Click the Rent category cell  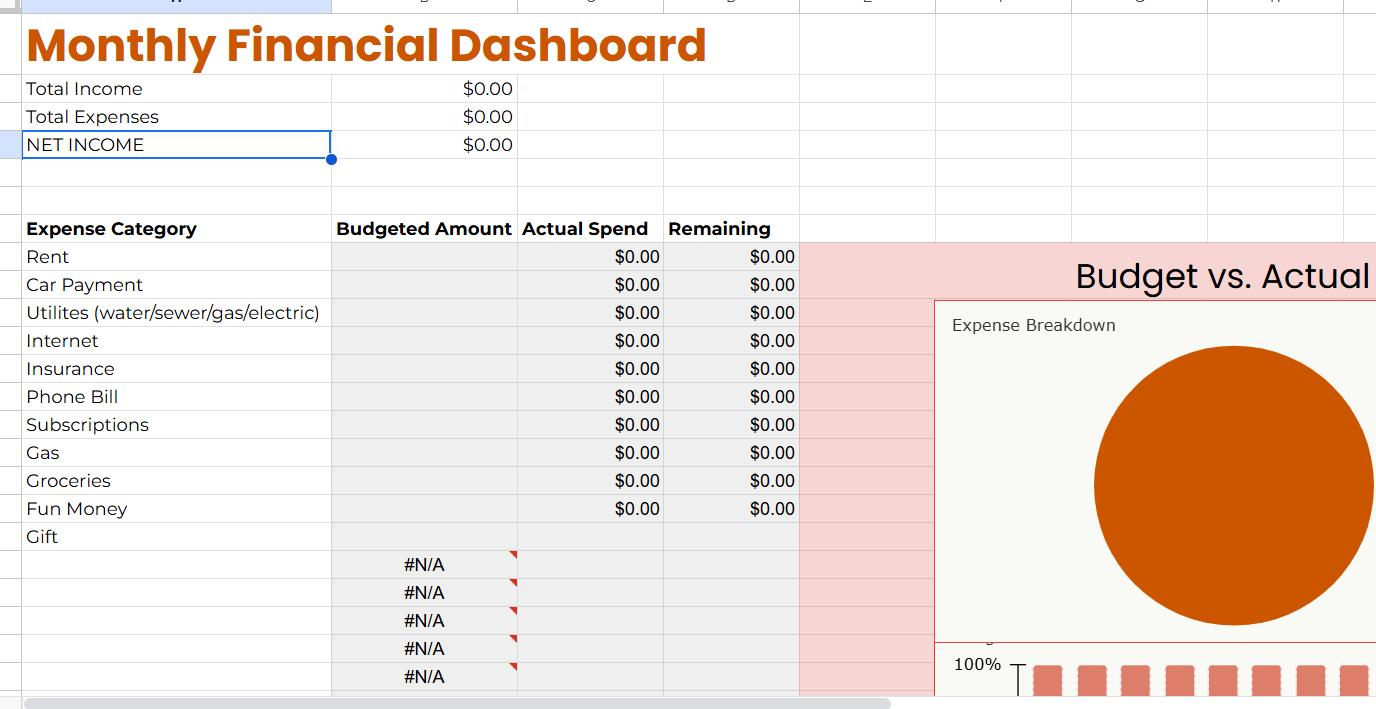pos(176,257)
